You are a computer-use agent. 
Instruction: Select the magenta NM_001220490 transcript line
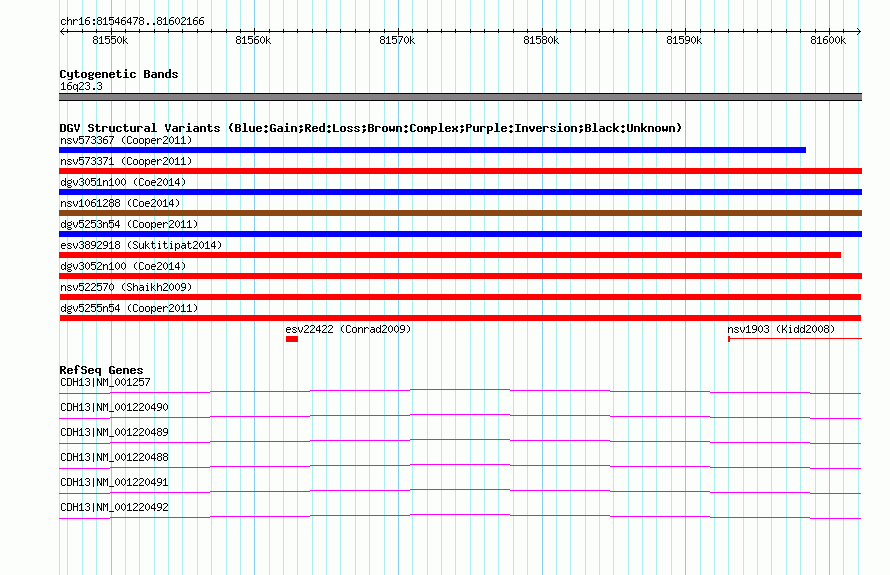[460, 416]
